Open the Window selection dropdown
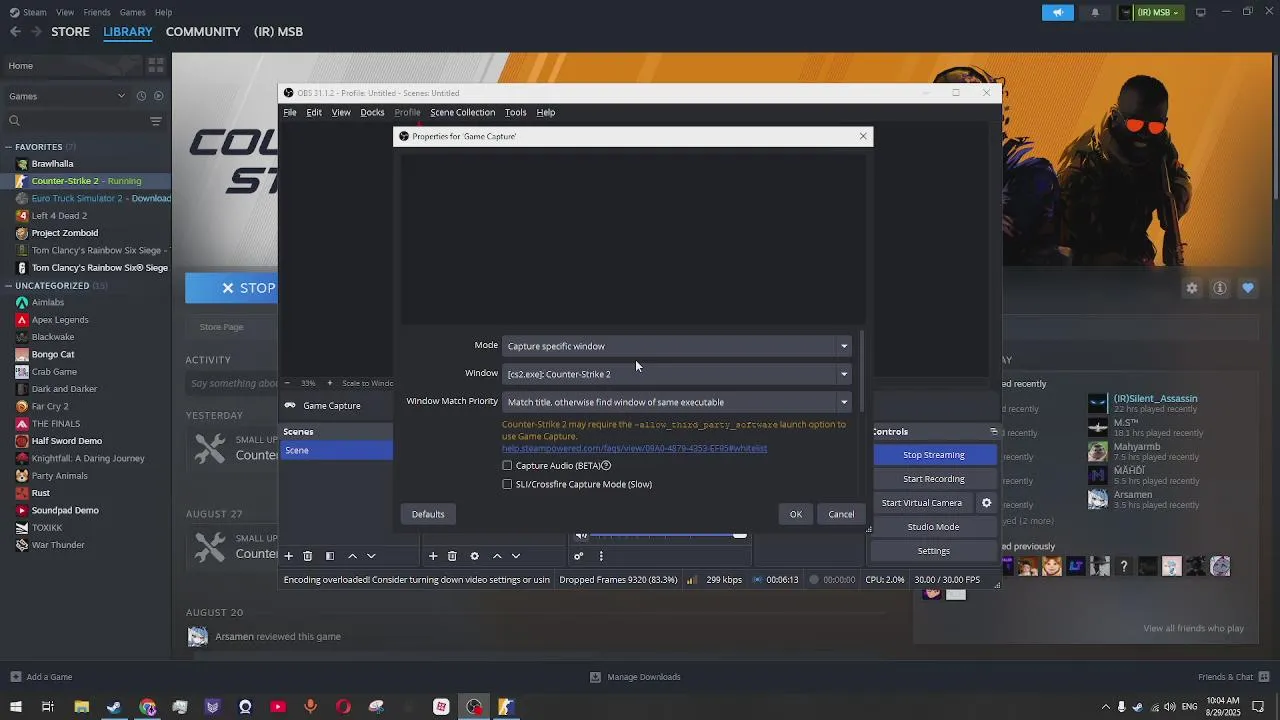The height and width of the screenshot is (720, 1280). (x=677, y=374)
